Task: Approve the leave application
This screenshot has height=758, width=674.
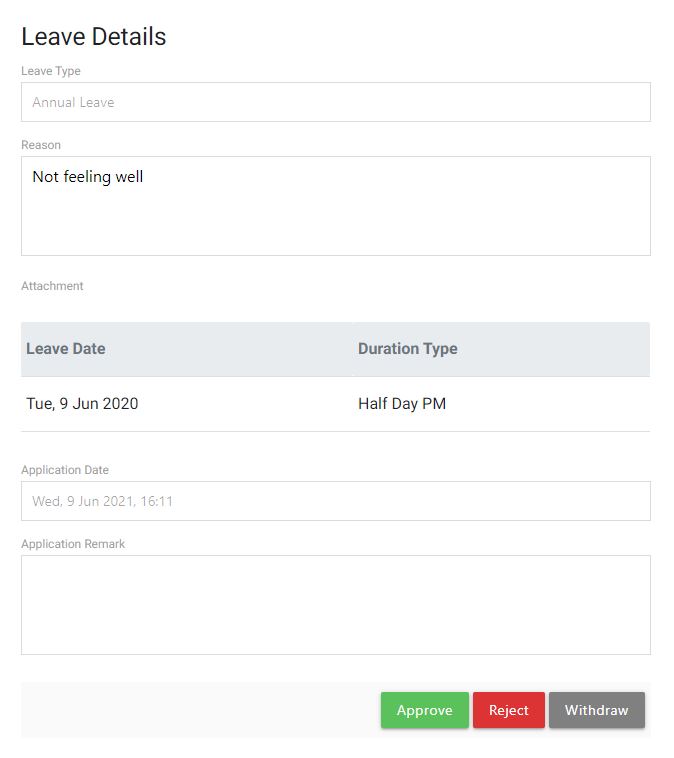Action: [x=424, y=710]
